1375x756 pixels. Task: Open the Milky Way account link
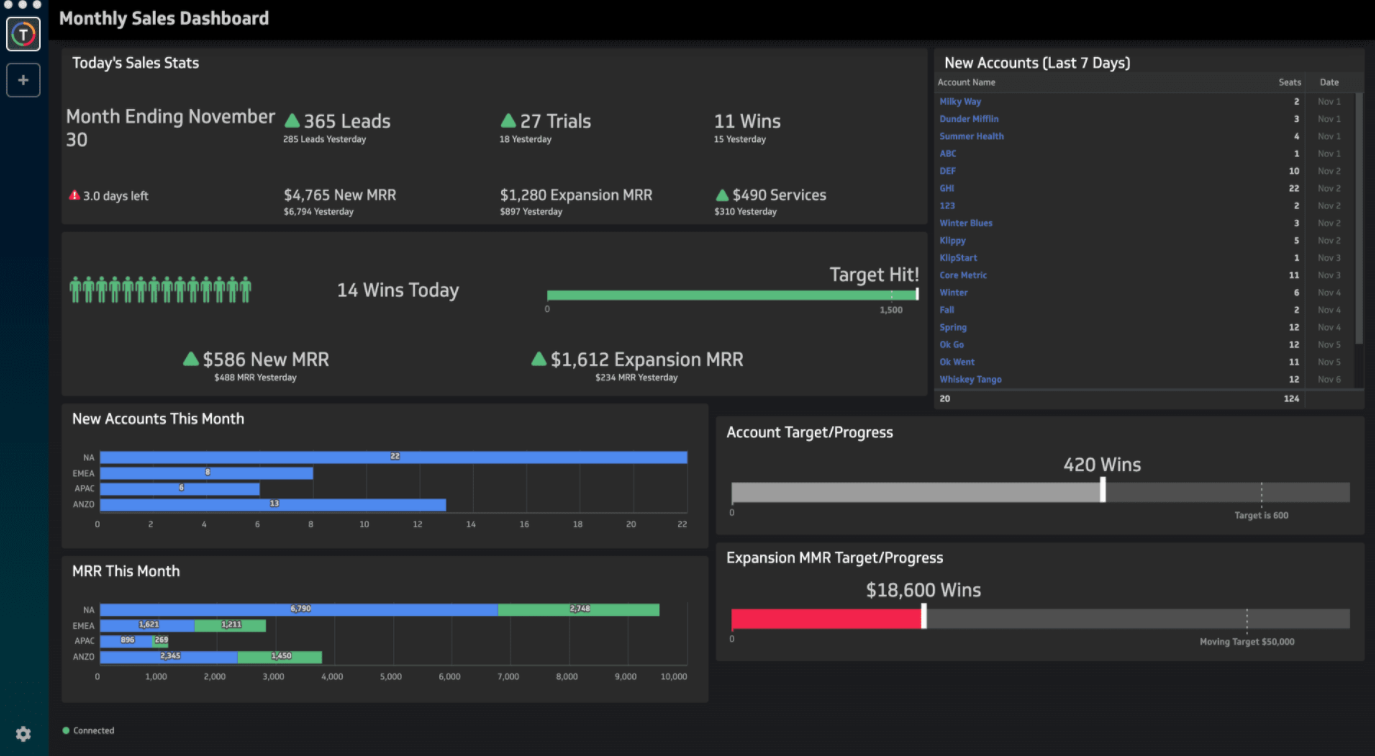click(960, 102)
